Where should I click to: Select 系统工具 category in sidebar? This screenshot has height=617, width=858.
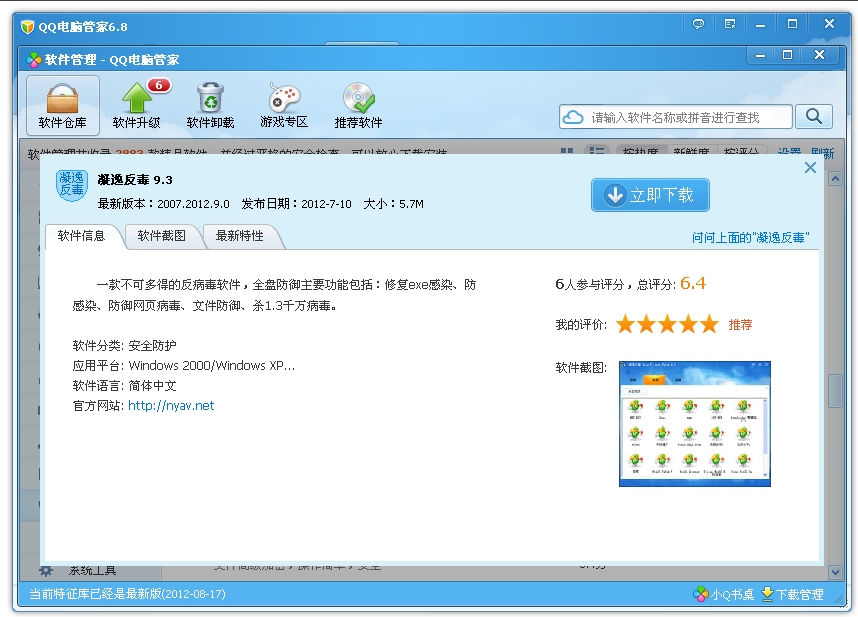[x=92, y=571]
